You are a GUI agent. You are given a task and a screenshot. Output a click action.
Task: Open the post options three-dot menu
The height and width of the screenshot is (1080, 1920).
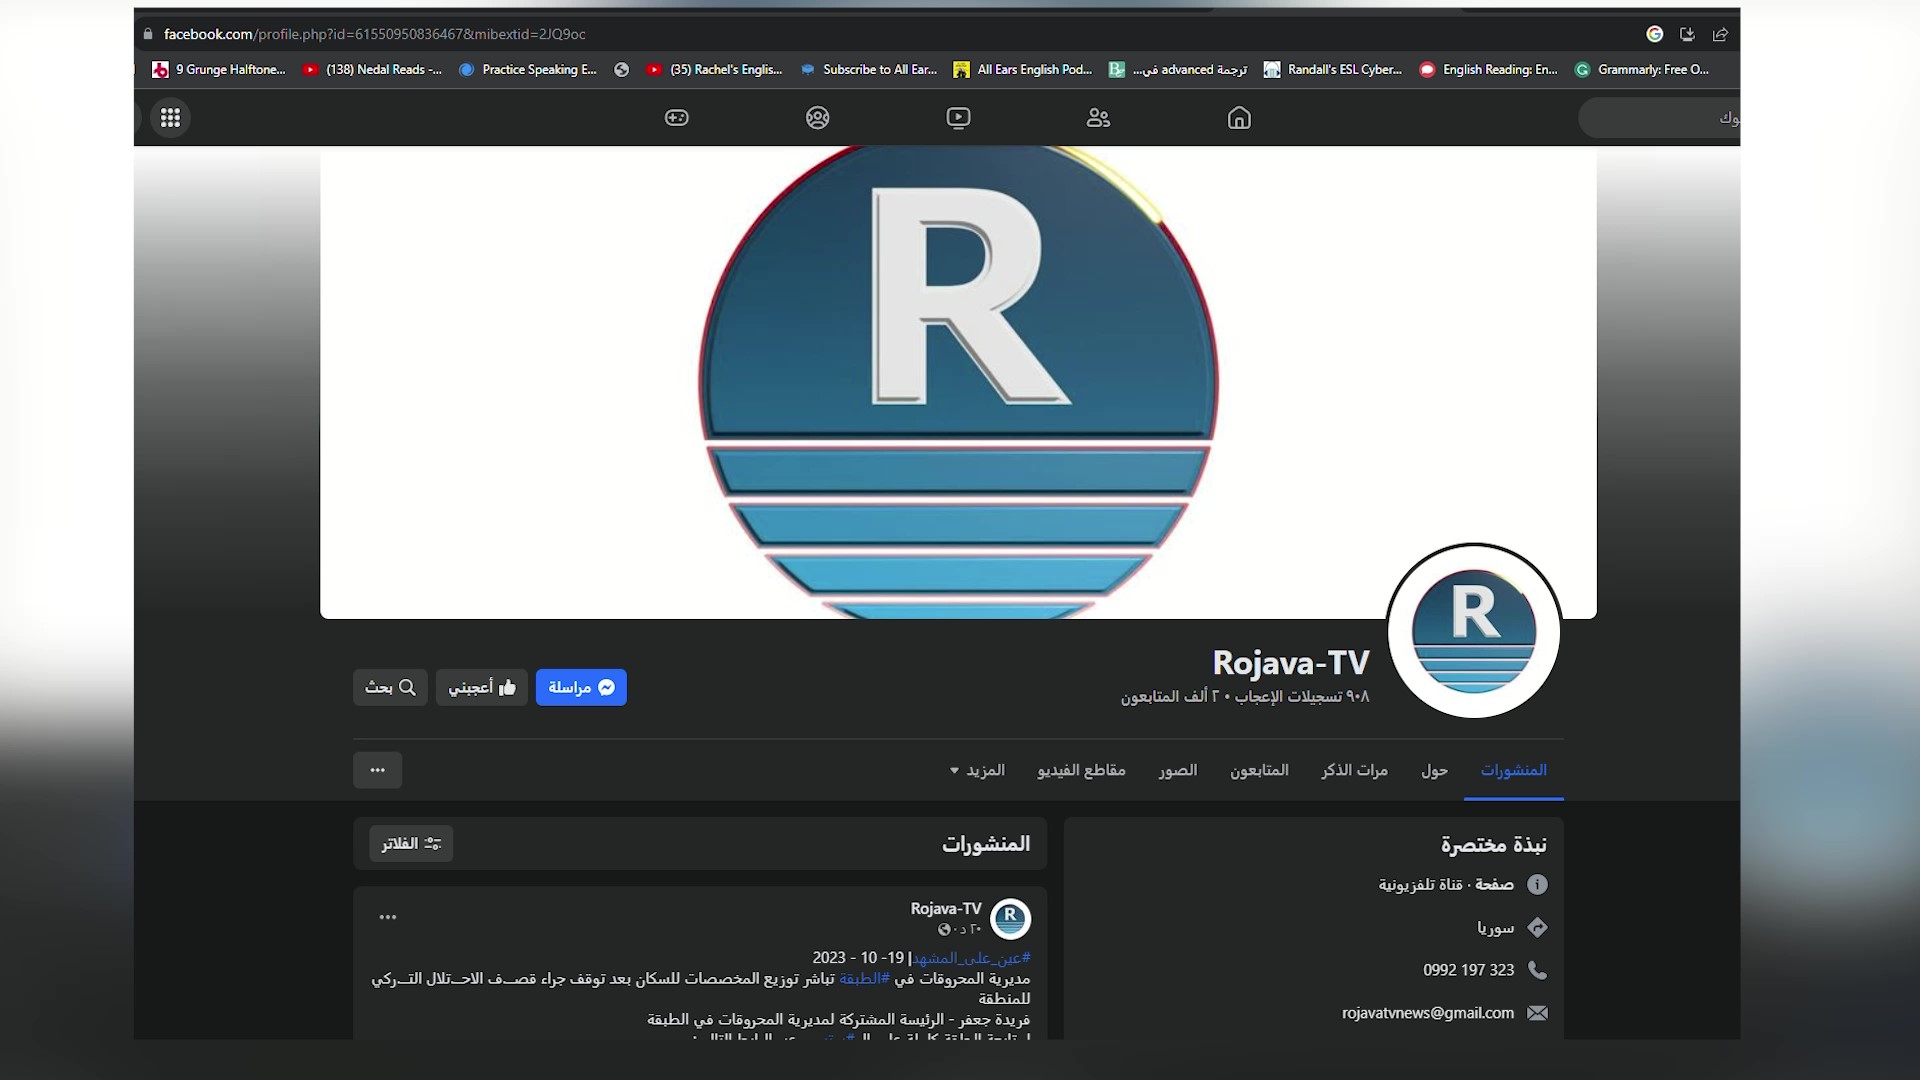click(388, 917)
